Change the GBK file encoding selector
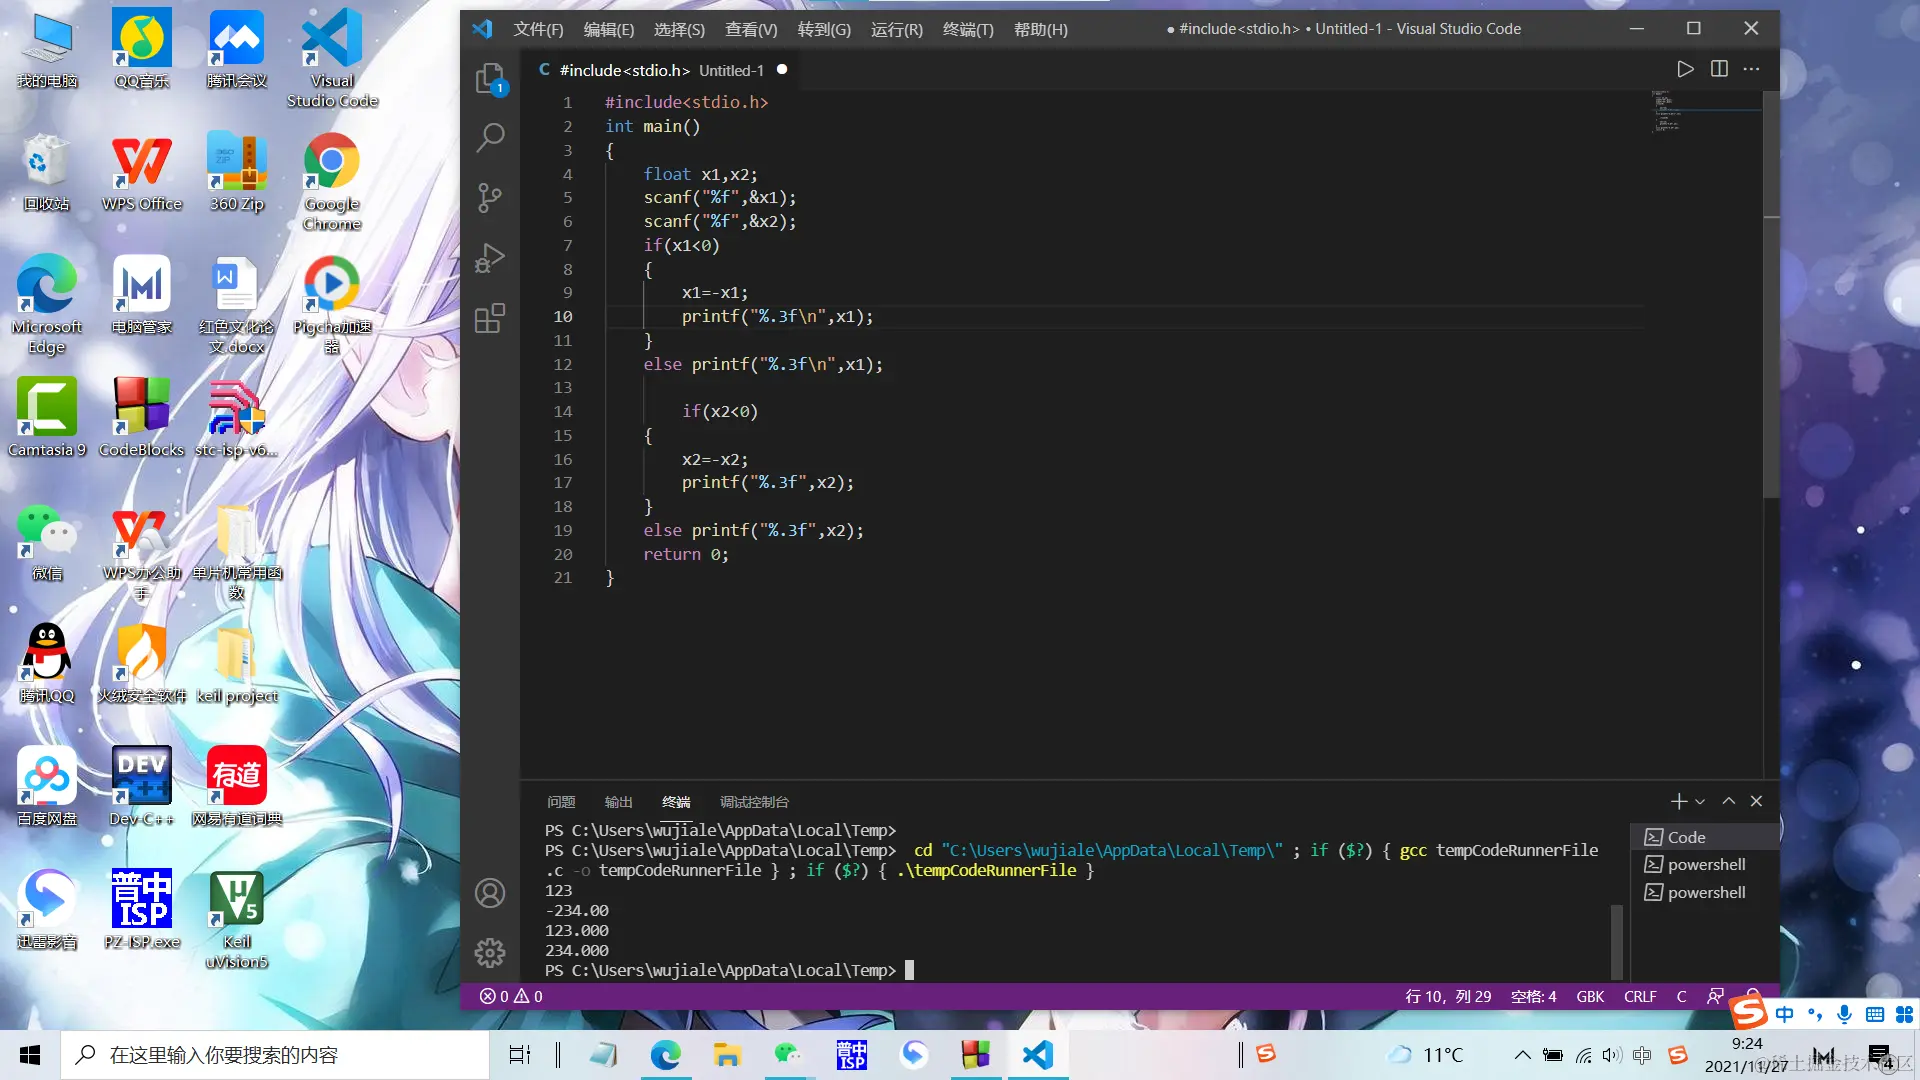1920x1080 pixels. coord(1589,996)
